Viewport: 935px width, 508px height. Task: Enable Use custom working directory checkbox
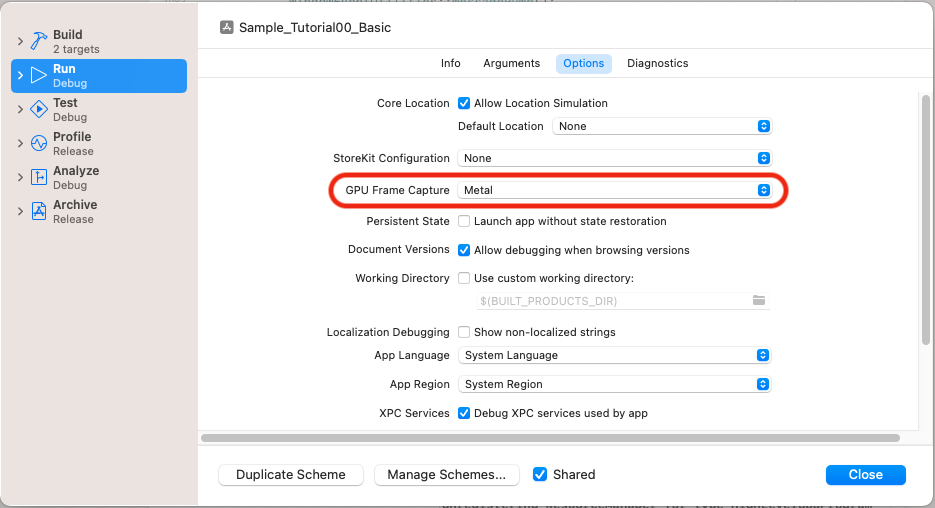click(x=464, y=278)
